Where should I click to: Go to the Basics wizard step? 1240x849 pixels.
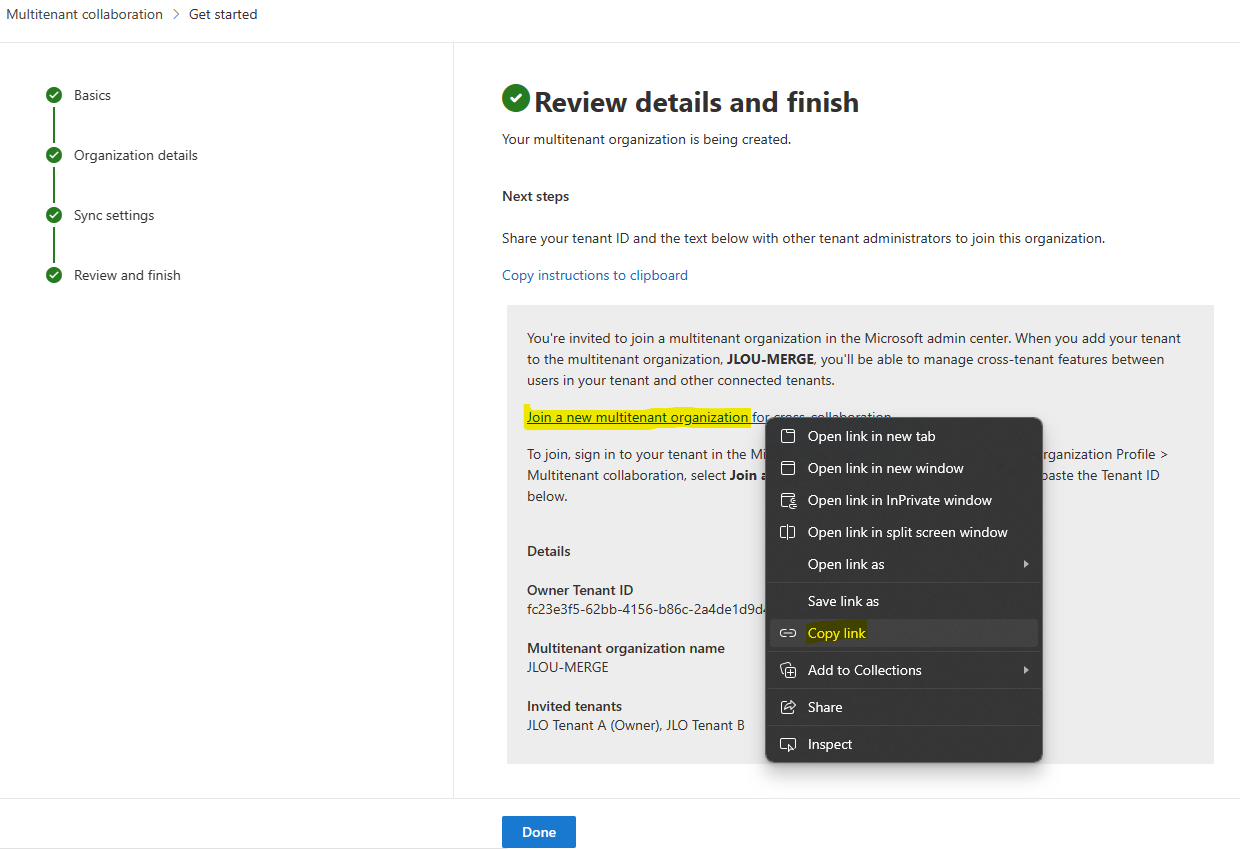point(92,95)
